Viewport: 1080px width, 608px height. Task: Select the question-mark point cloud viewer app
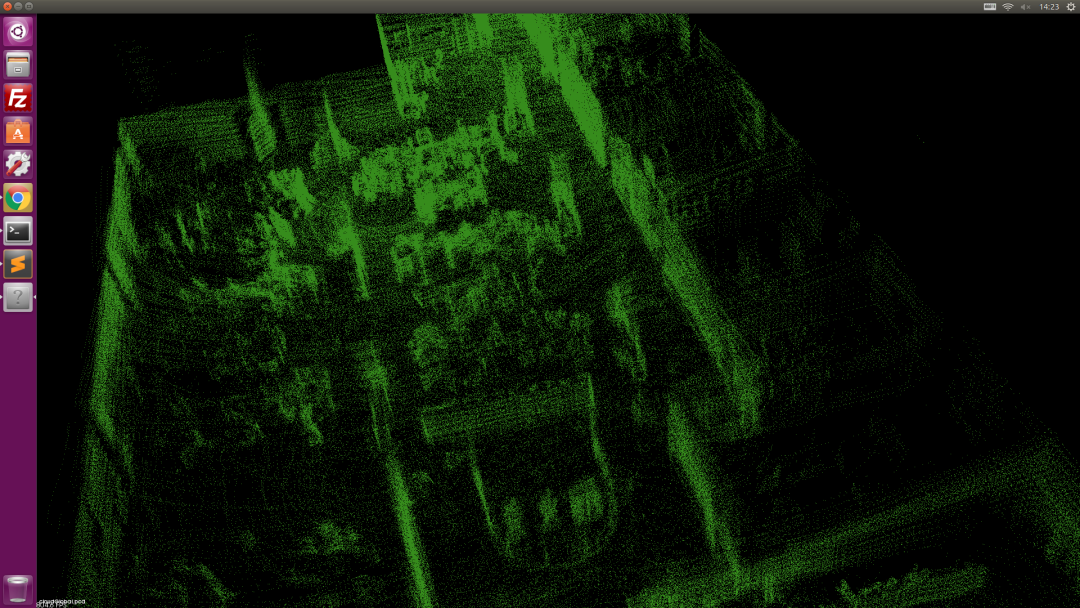click(x=18, y=297)
